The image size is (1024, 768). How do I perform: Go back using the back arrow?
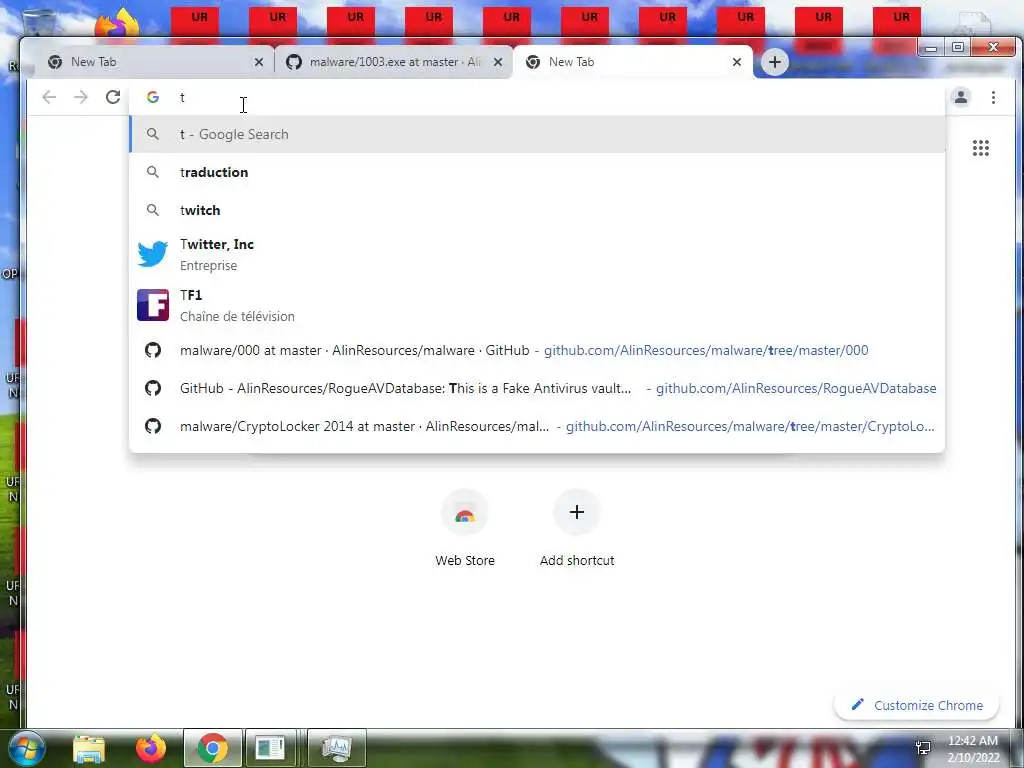[x=49, y=97]
